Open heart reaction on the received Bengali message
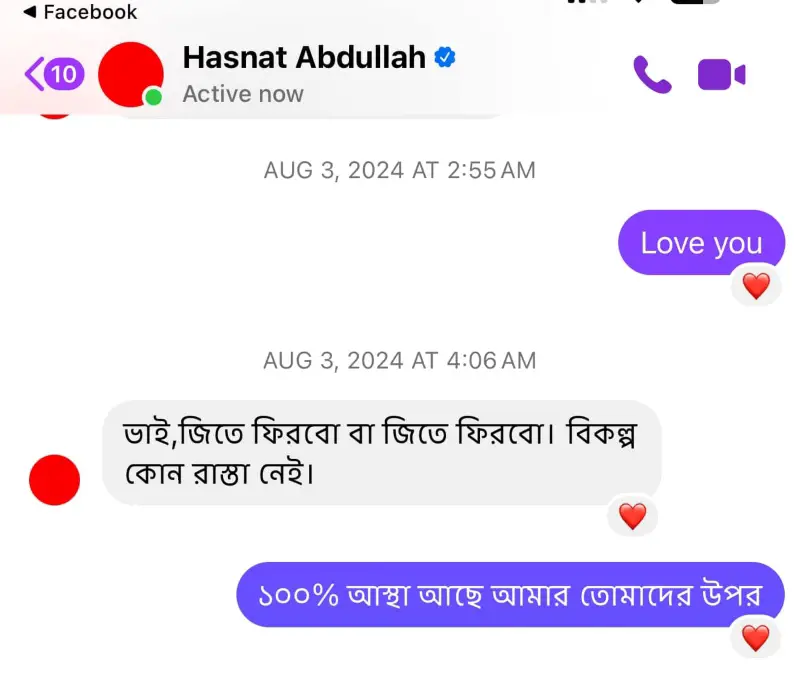The image size is (800, 694). (633, 516)
